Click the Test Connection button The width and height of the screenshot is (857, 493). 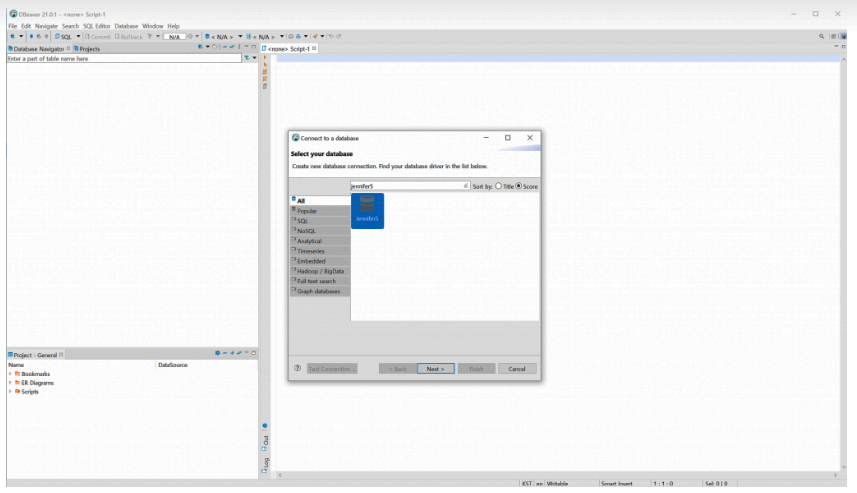[332, 369]
